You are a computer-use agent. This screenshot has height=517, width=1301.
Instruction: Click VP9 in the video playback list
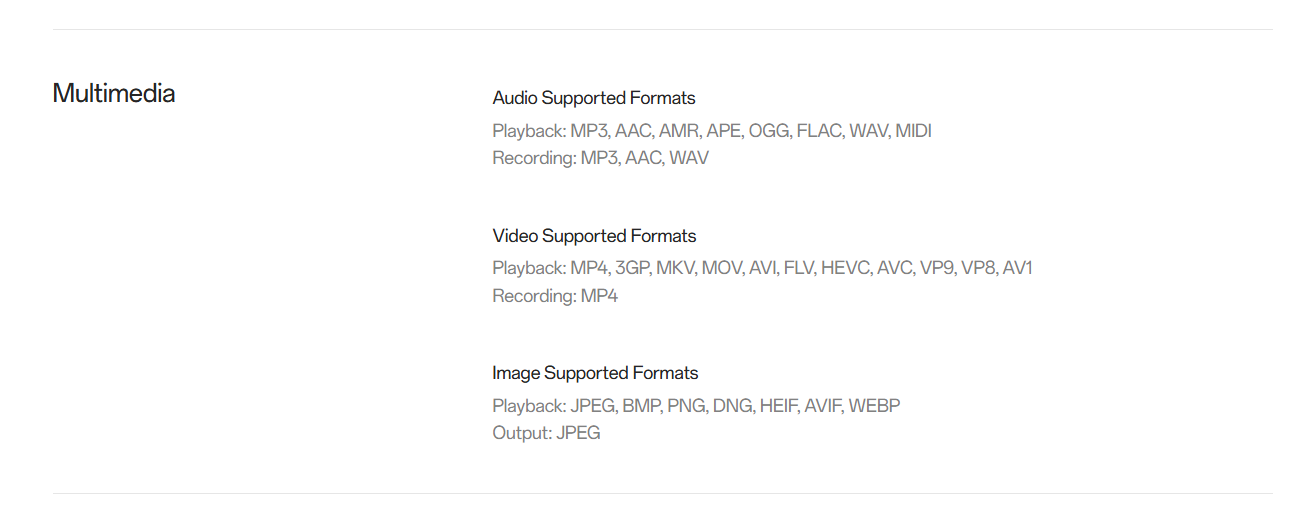[x=934, y=268]
